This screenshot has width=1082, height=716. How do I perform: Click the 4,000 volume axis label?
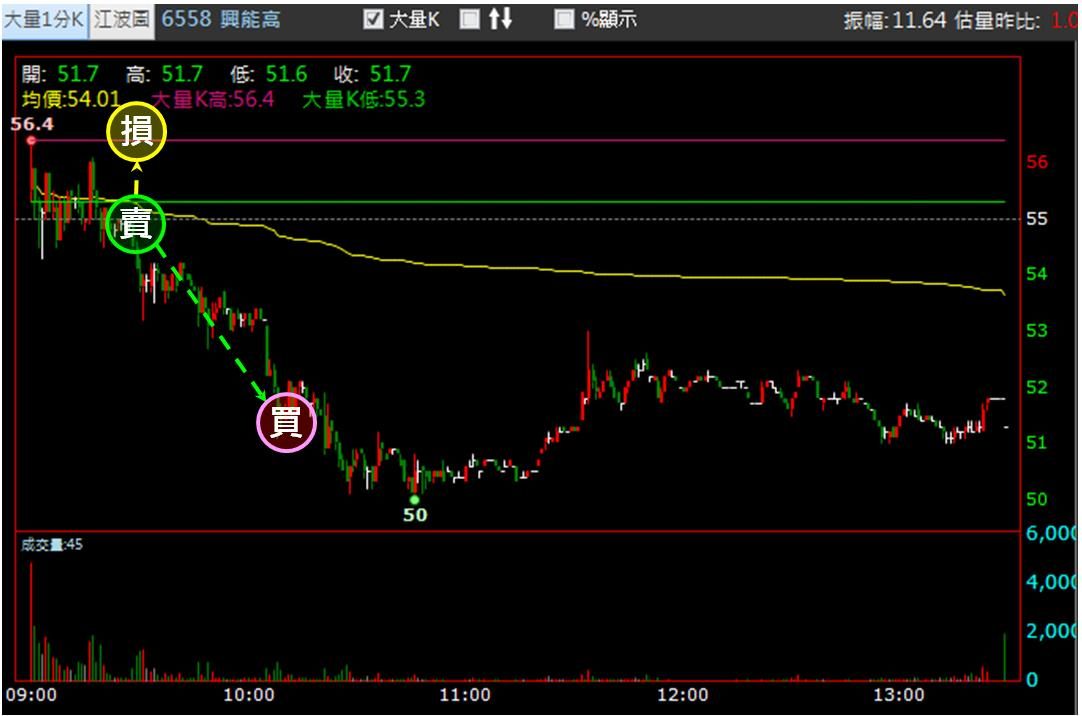(1051, 581)
